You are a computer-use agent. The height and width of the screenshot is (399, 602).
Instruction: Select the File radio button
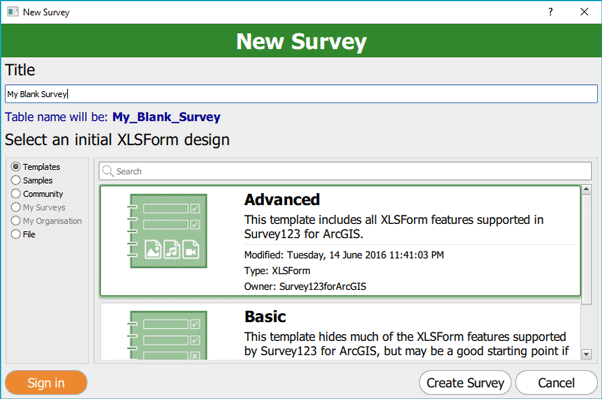point(16,234)
